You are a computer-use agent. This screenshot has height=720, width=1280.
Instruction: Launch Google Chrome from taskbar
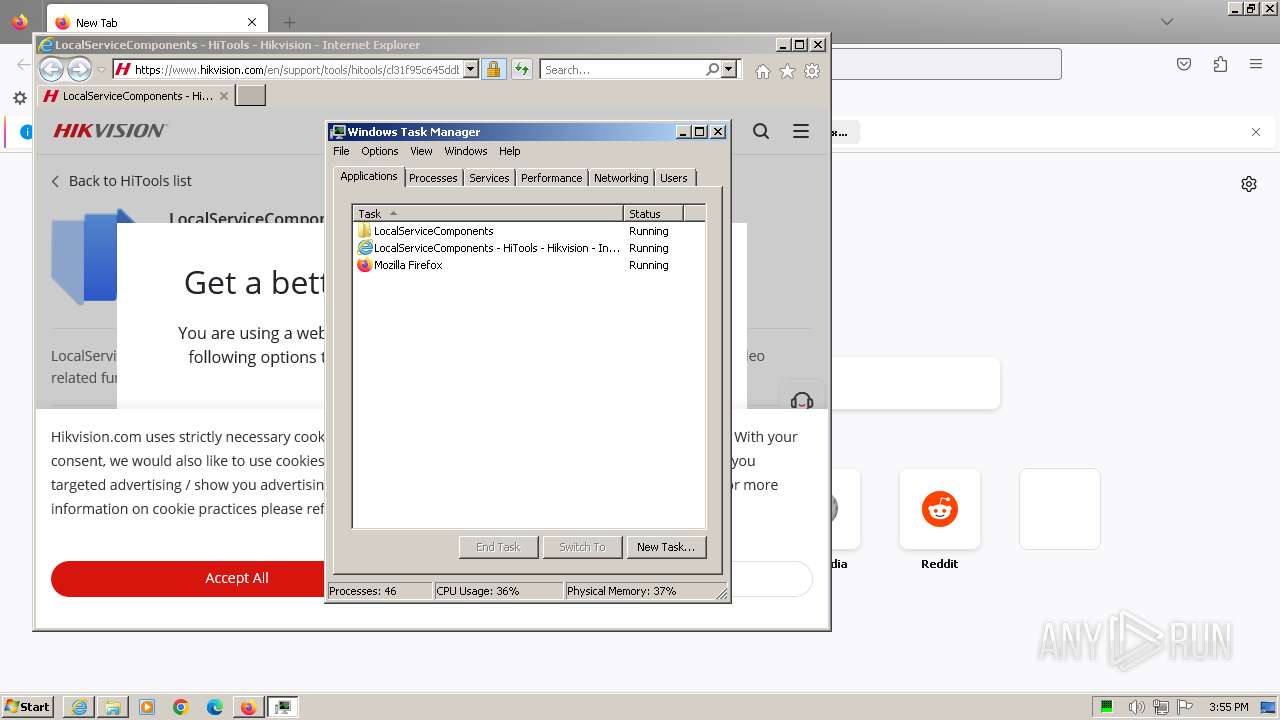181,707
